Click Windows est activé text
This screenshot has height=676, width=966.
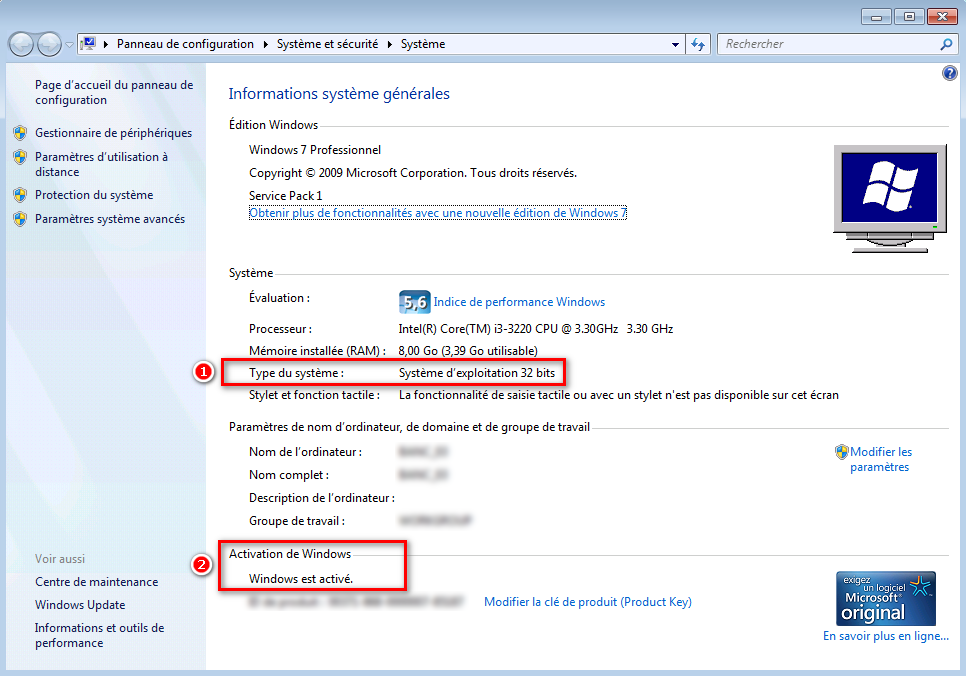point(301,579)
